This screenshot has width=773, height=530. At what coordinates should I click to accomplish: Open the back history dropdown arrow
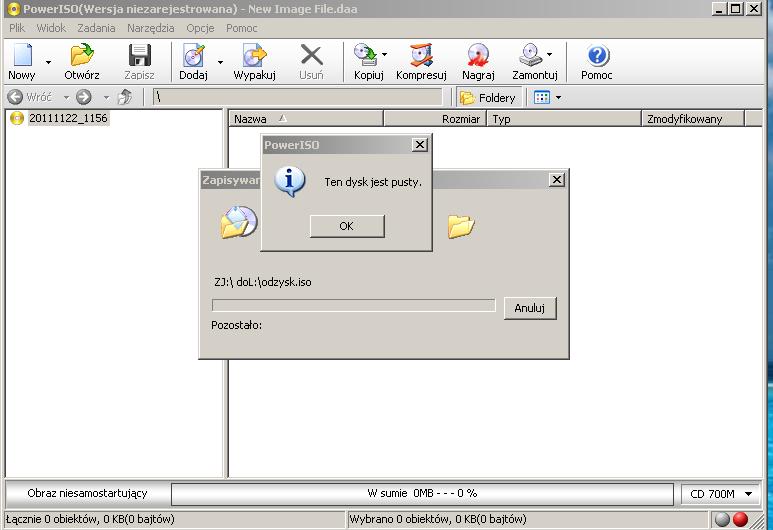pos(66,98)
